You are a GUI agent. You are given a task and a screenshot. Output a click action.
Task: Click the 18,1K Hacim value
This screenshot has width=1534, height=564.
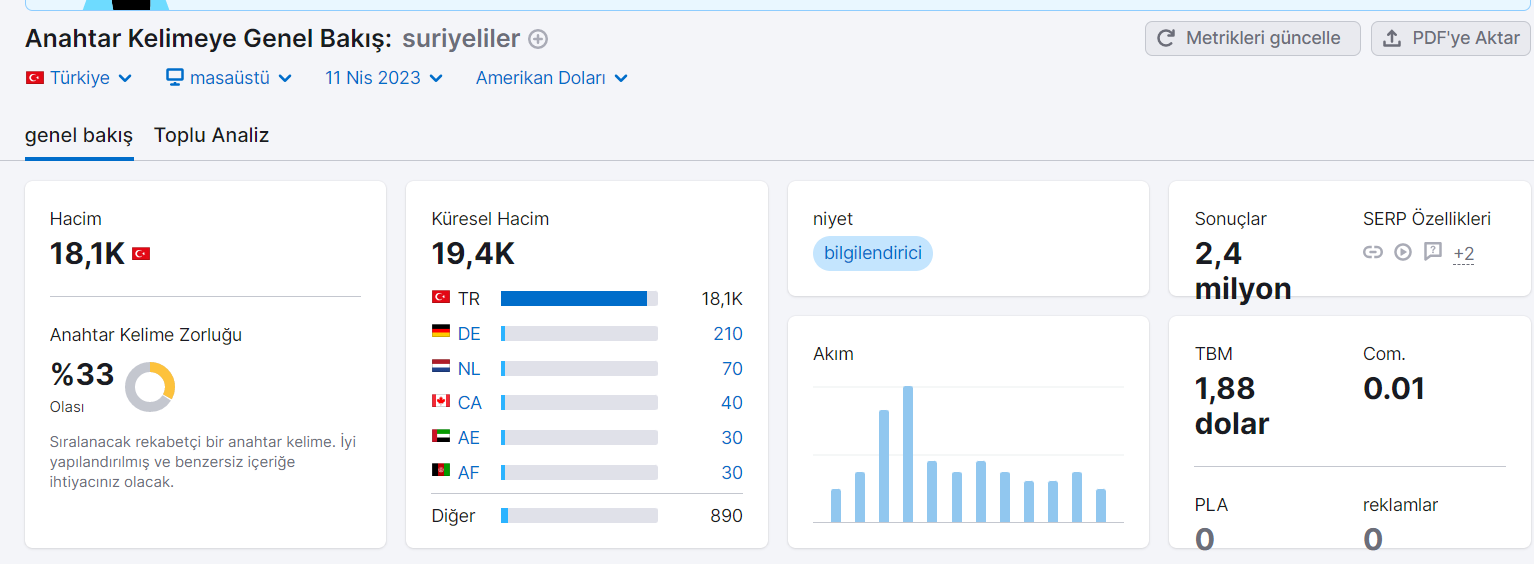click(x=87, y=254)
